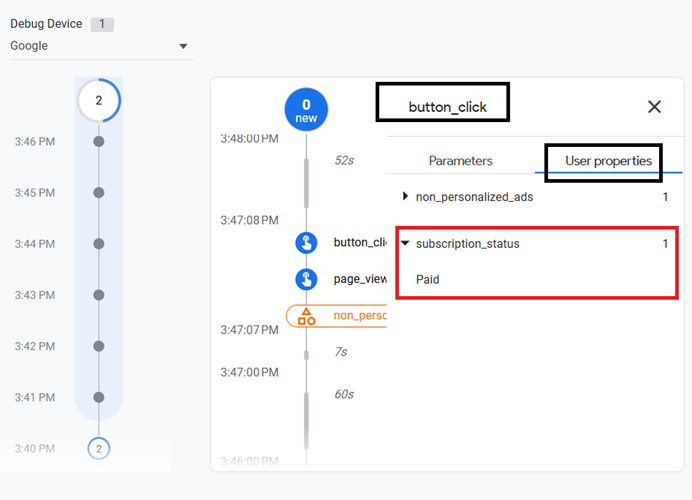
Task: Click the 3:43 PM time label
Action: click(x=35, y=295)
